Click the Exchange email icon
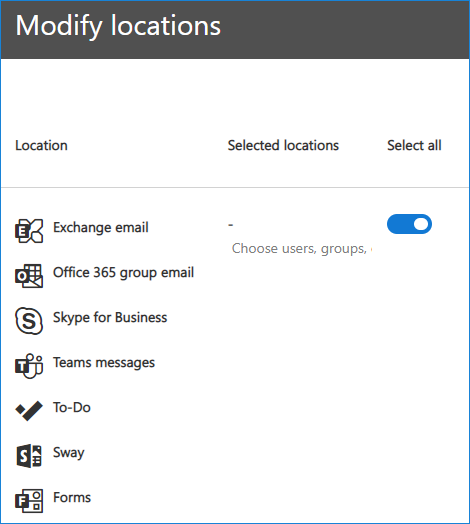Screen dimensions: 470x524 [29, 231]
